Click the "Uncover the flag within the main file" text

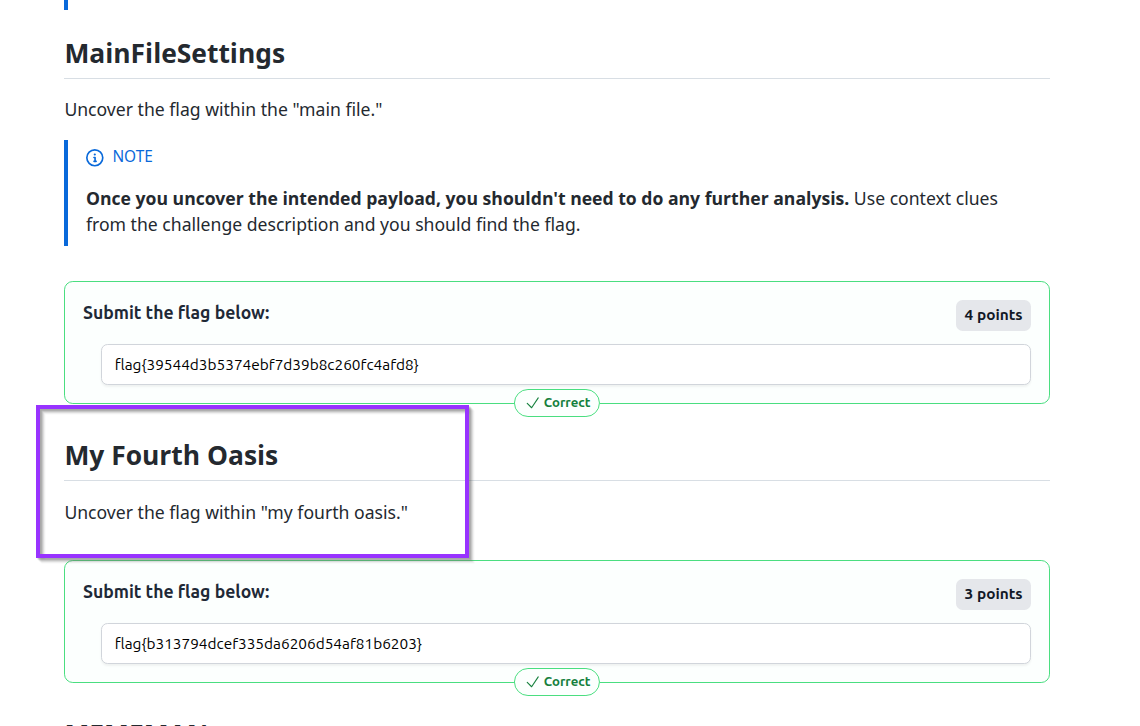coord(223,110)
